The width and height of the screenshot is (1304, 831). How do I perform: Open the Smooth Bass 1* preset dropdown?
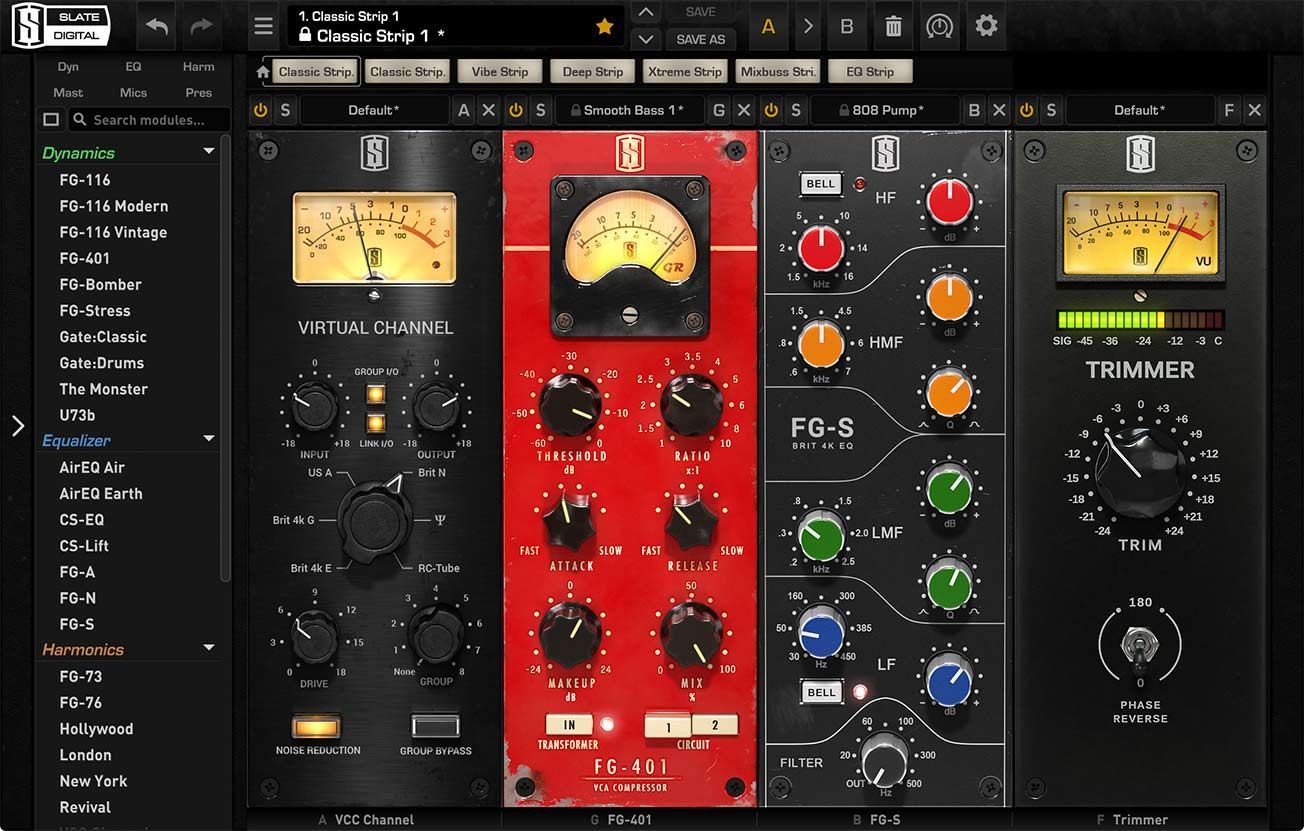click(629, 110)
